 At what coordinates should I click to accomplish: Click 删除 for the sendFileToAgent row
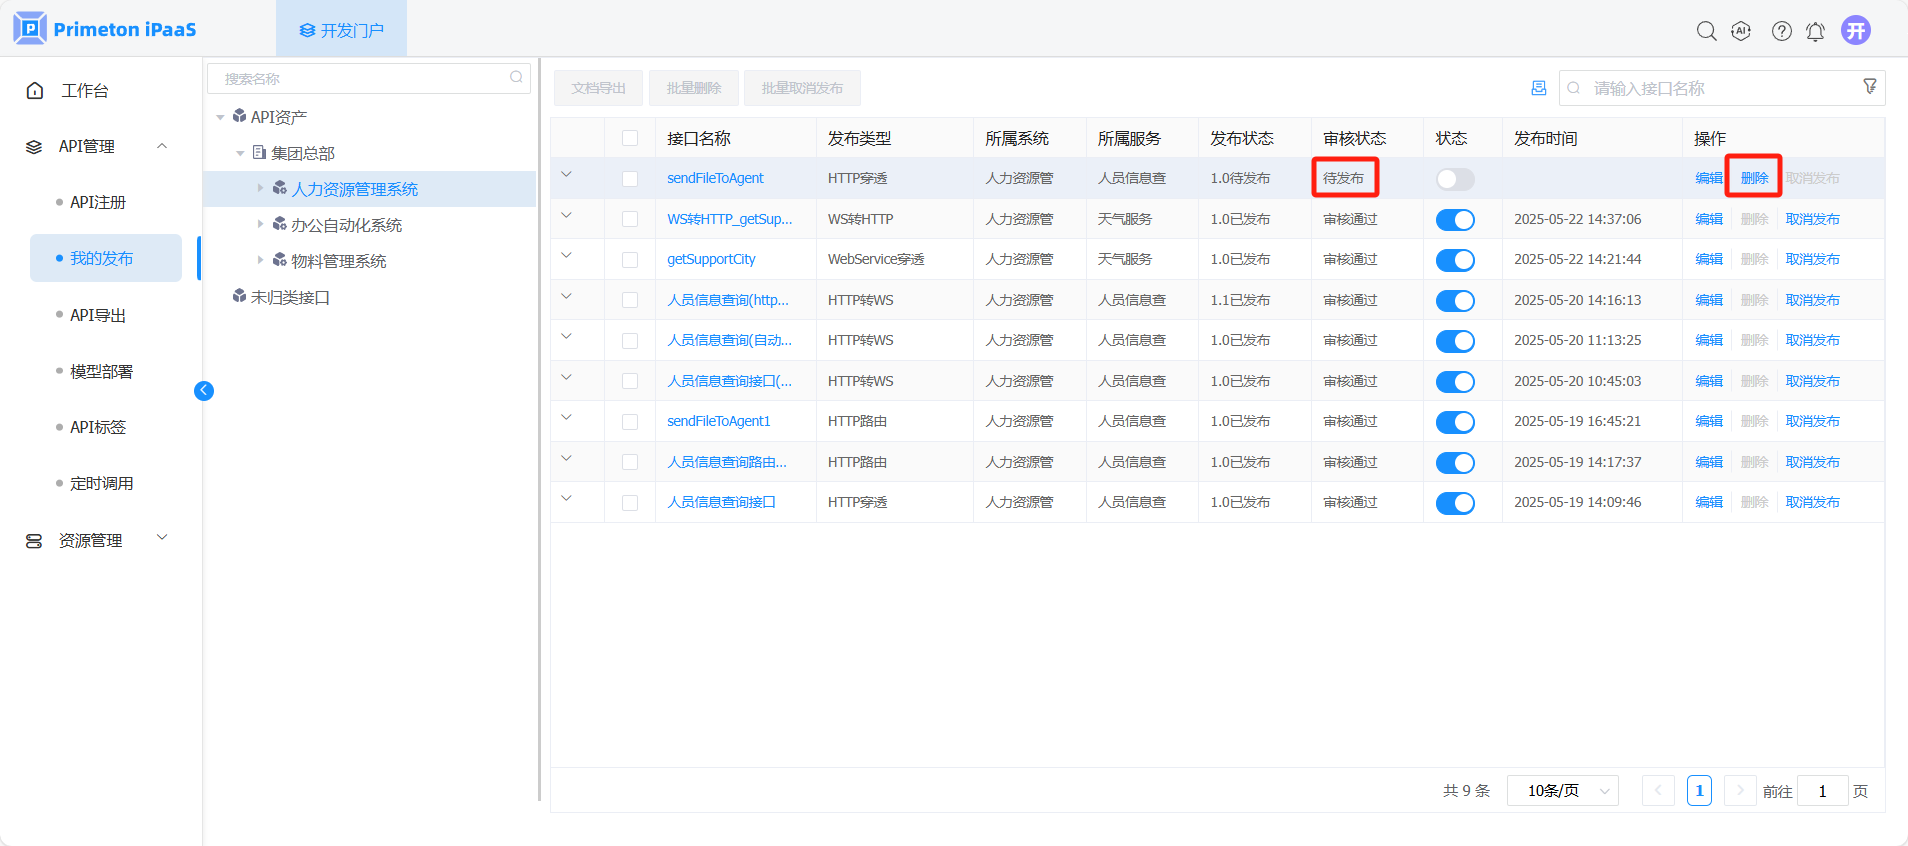coord(1754,178)
